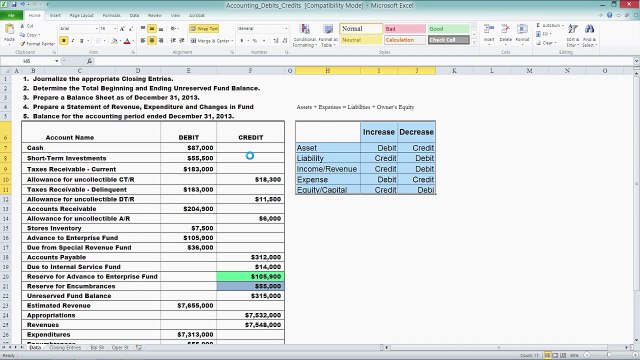Switch to the Data ribbon tab
The image size is (640, 360).
(x=134, y=16)
